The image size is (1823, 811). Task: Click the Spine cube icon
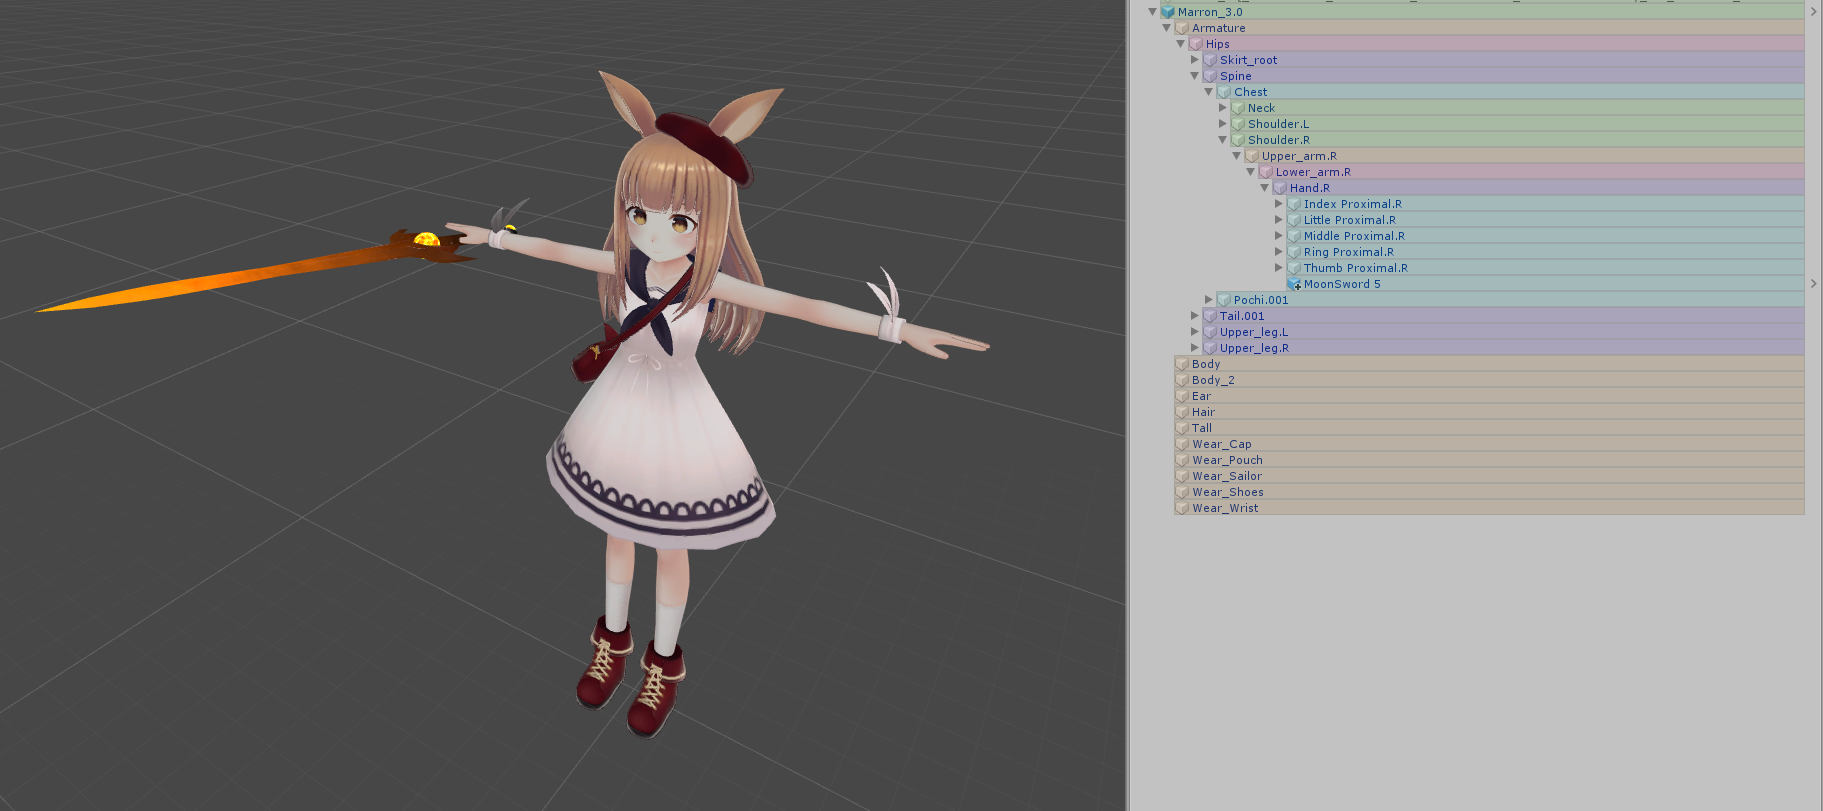click(1210, 76)
